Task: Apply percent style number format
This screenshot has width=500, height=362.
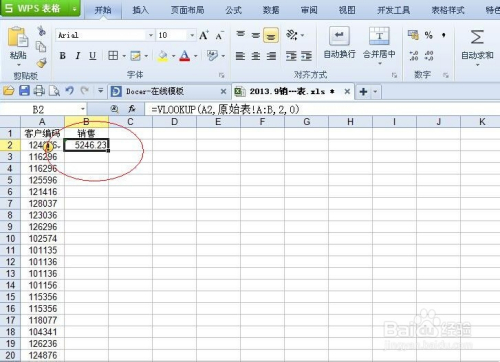Action: (428, 35)
